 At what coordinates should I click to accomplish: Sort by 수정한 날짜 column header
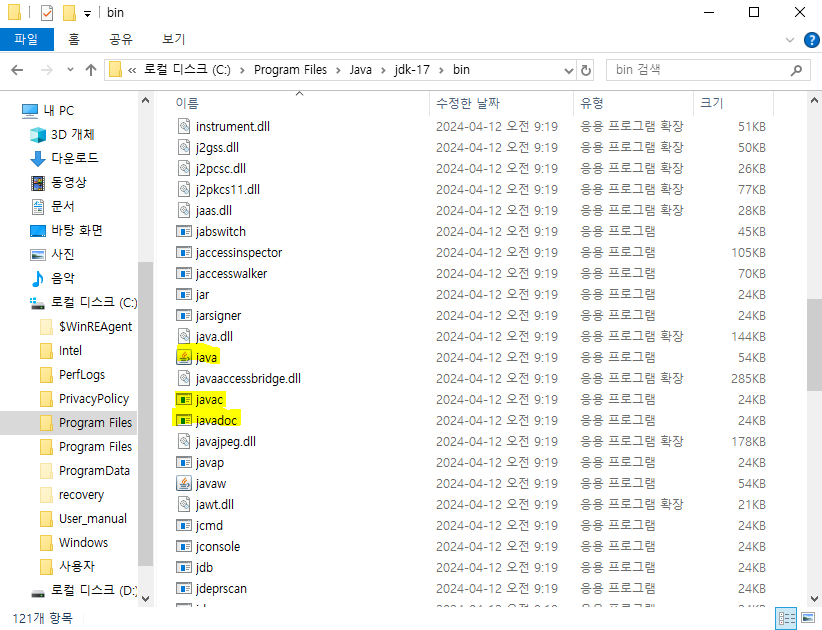[502, 103]
